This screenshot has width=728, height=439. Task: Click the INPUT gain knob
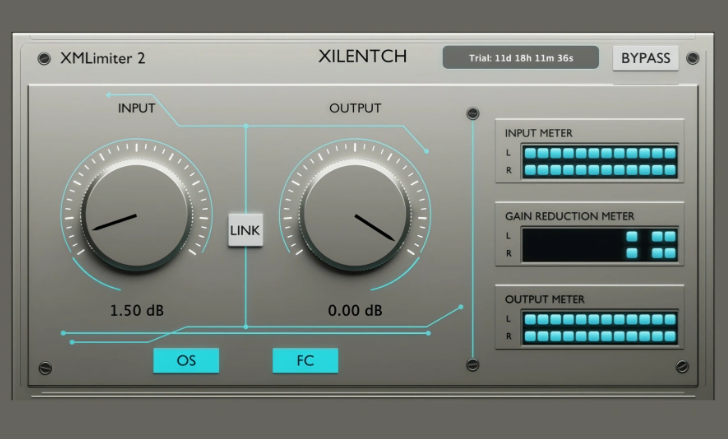coord(136,216)
